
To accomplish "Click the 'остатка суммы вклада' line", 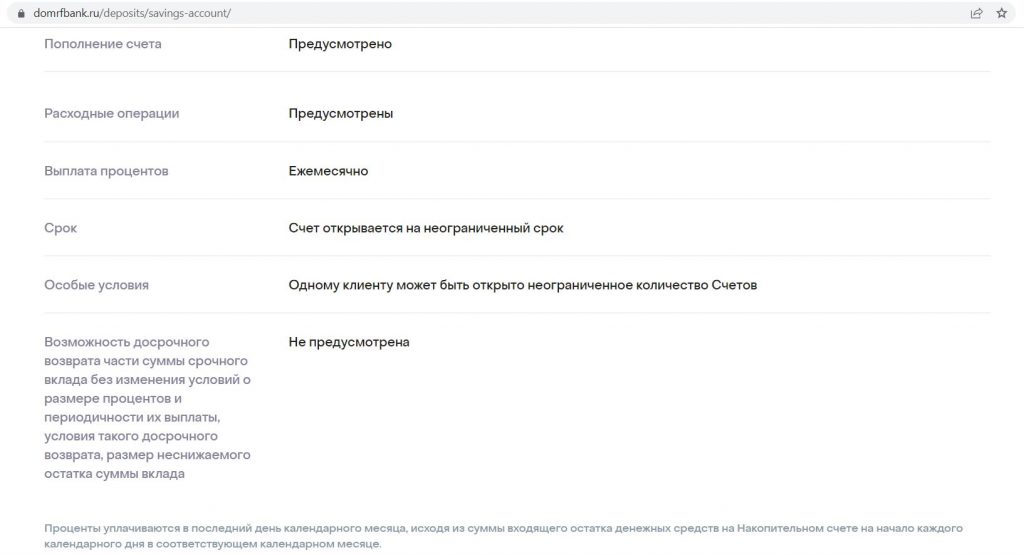I will 114,473.
